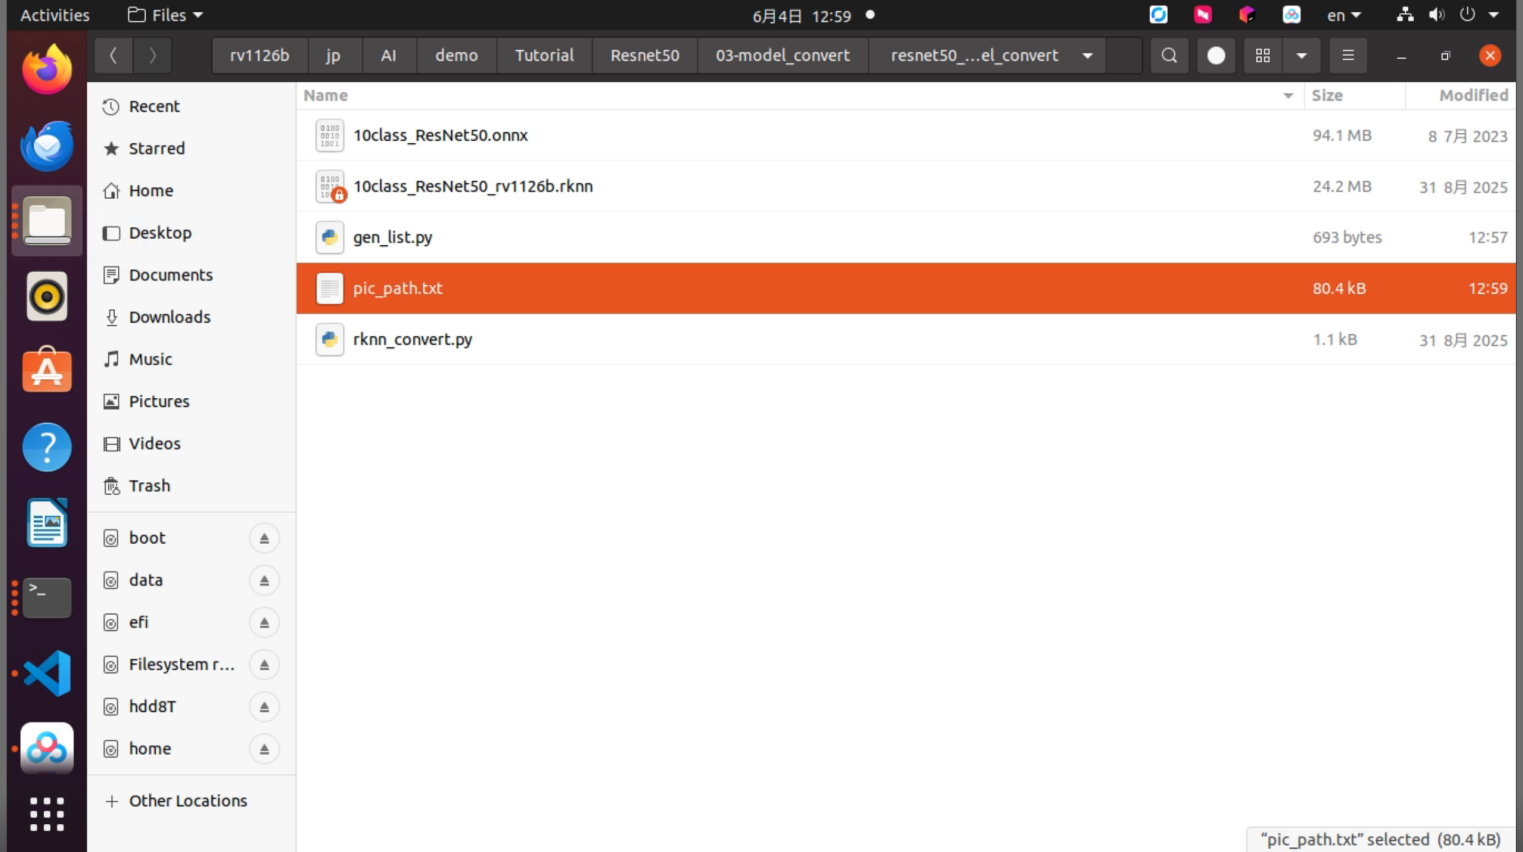Click the en input language indicator
This screenshot has width=1523, height=852.
(x=1344, y=15)
